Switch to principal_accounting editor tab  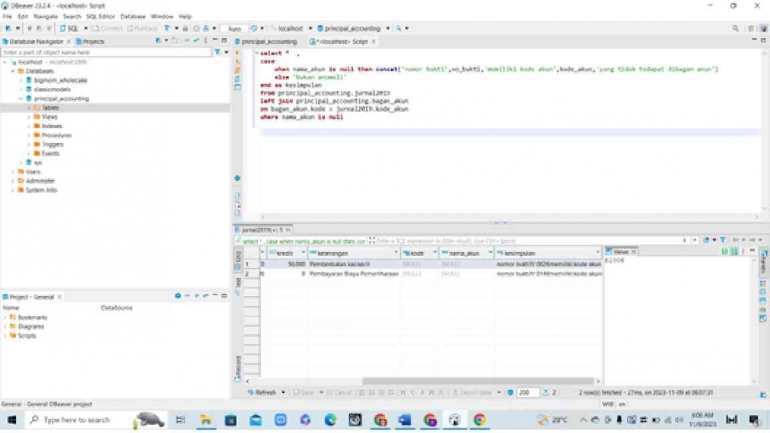pyautogui.click(x=266, y=41)
